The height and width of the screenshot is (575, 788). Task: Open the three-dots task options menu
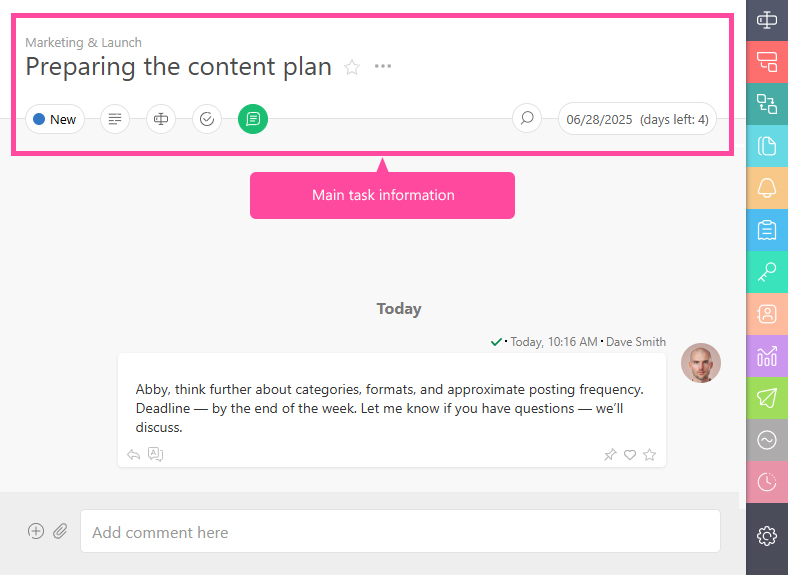coord(382,66)
